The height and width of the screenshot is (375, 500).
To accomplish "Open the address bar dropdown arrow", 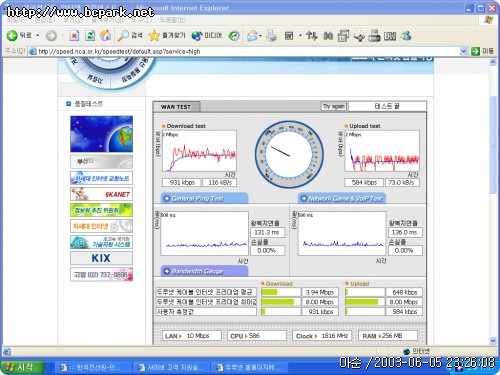I will (x=463, y=51).
